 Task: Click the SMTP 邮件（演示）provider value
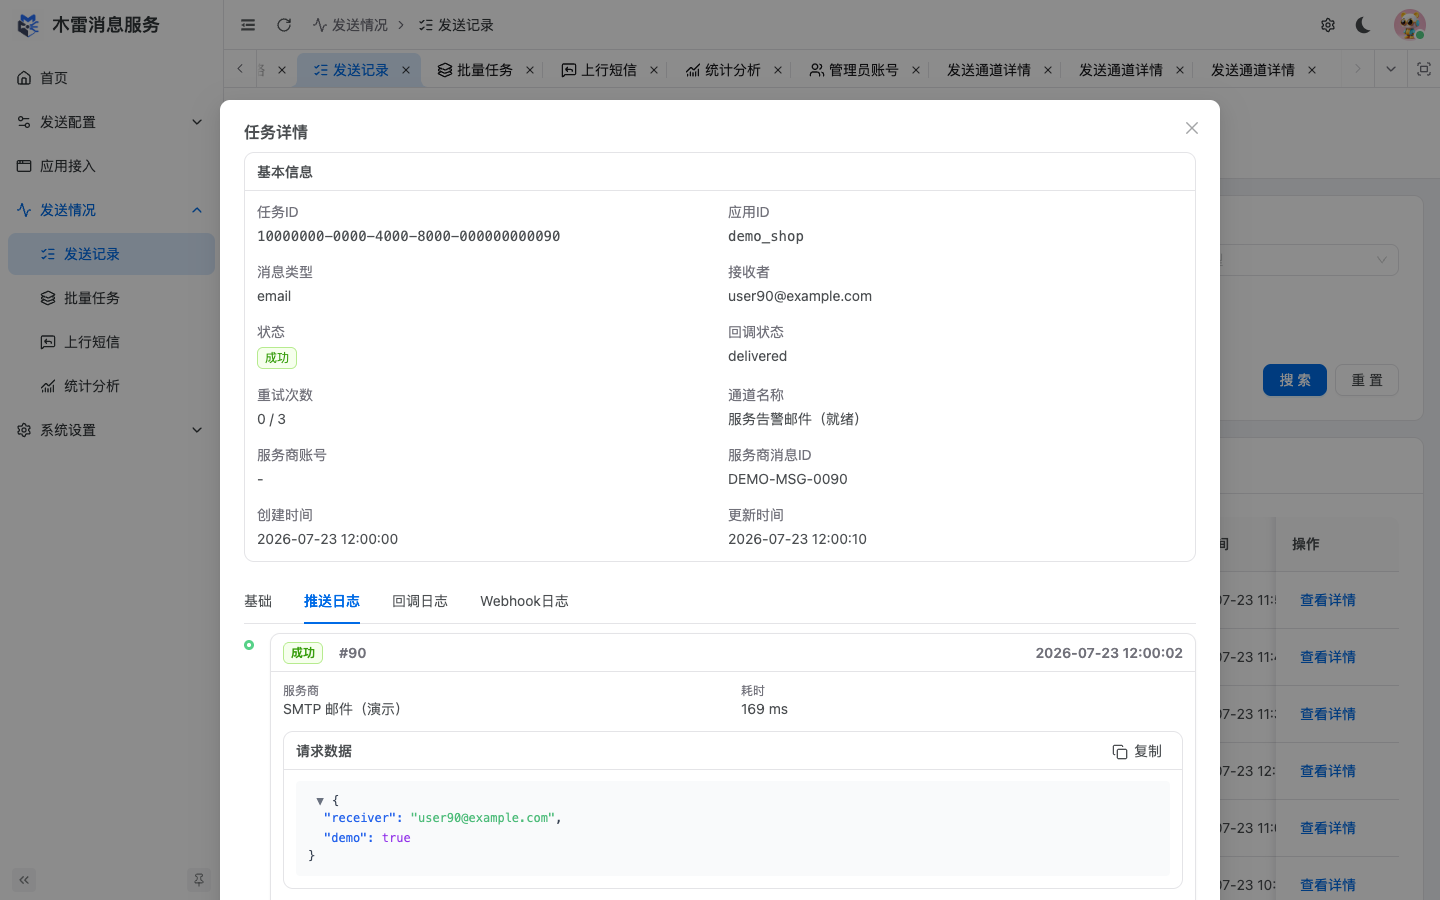[x=344, y=709]
